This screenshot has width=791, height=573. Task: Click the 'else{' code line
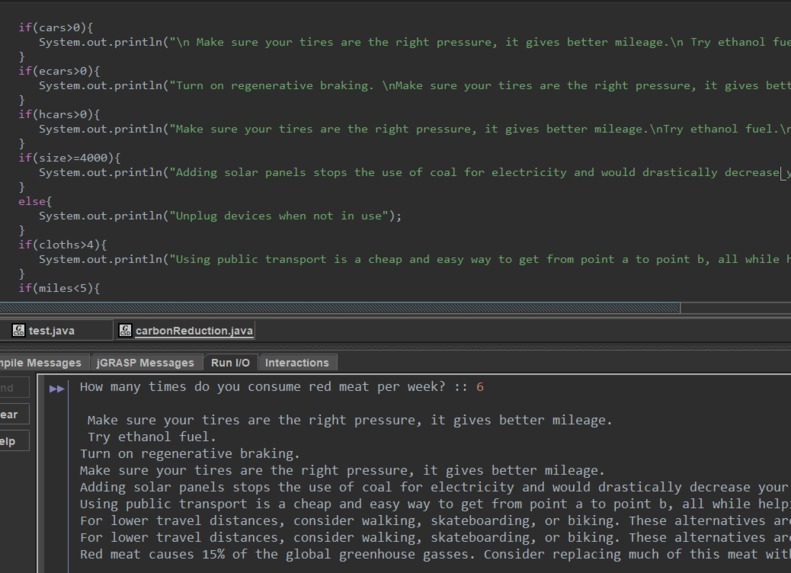click(35, 201)
